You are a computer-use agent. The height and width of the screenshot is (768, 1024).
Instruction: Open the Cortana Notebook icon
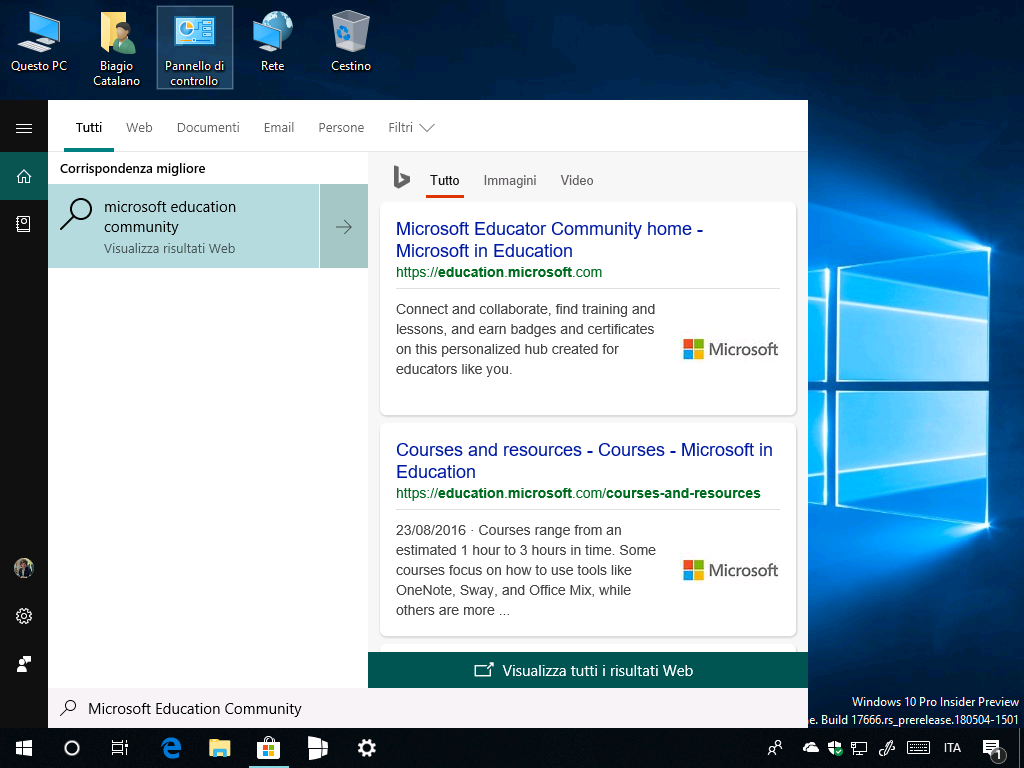click(x=24, y=224)
